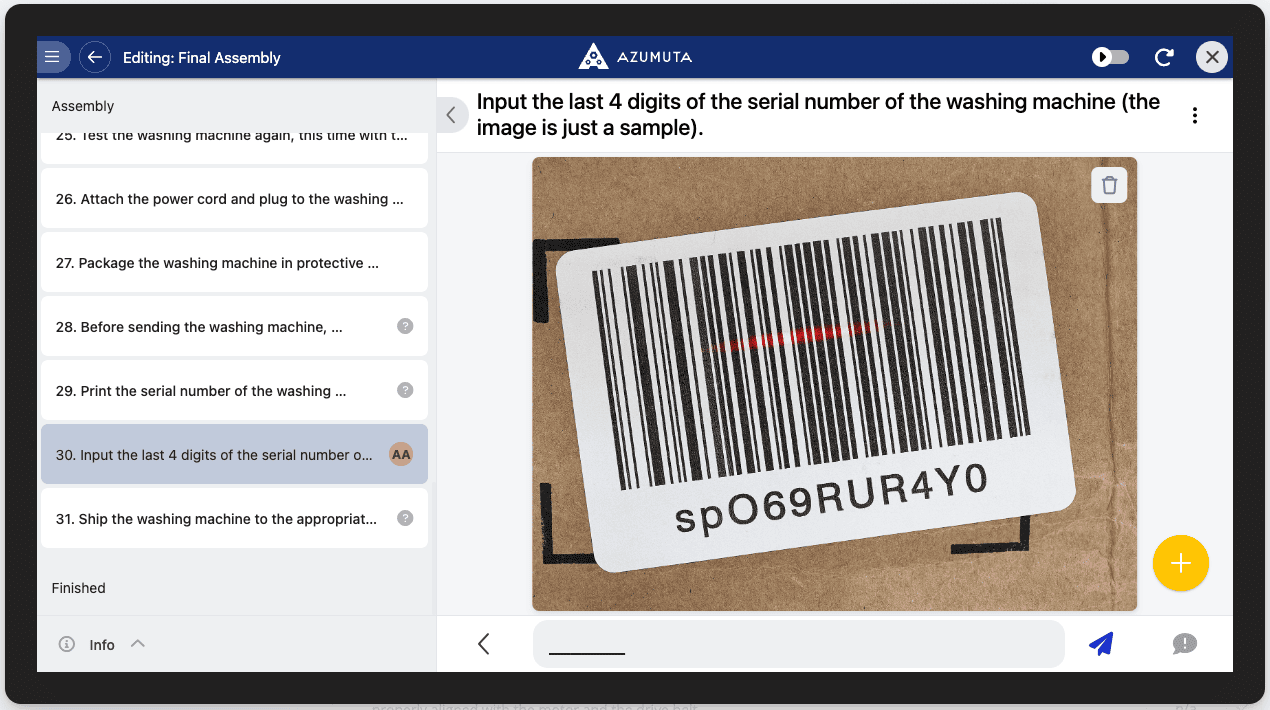Close the editor with X button

click(1212, 57)
